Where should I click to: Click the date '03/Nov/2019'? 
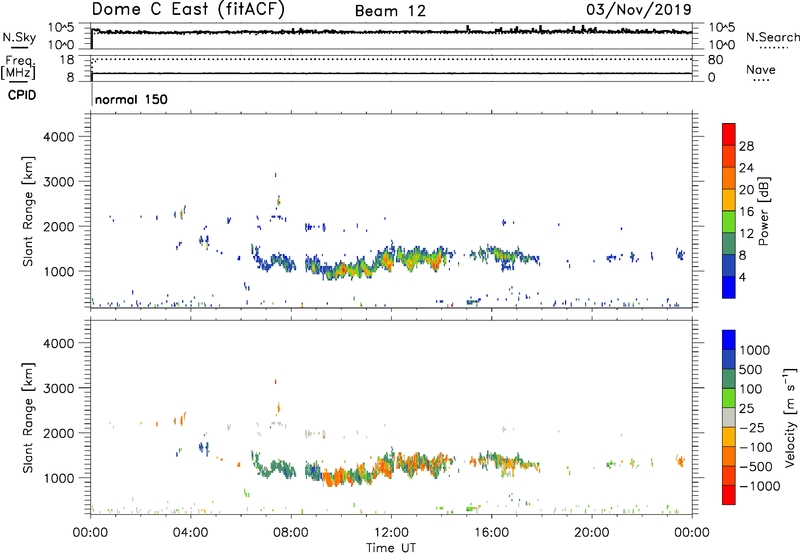click(x=639, y=10)
